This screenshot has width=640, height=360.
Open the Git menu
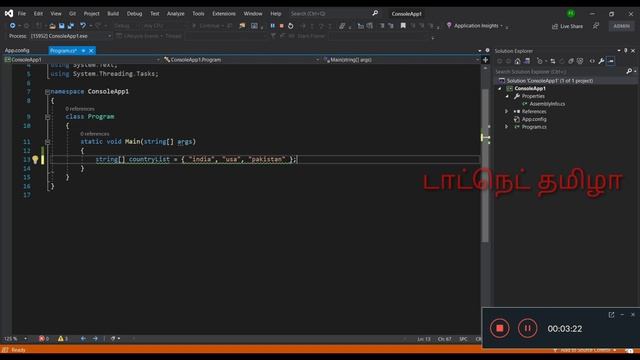(x=72, y=13)
